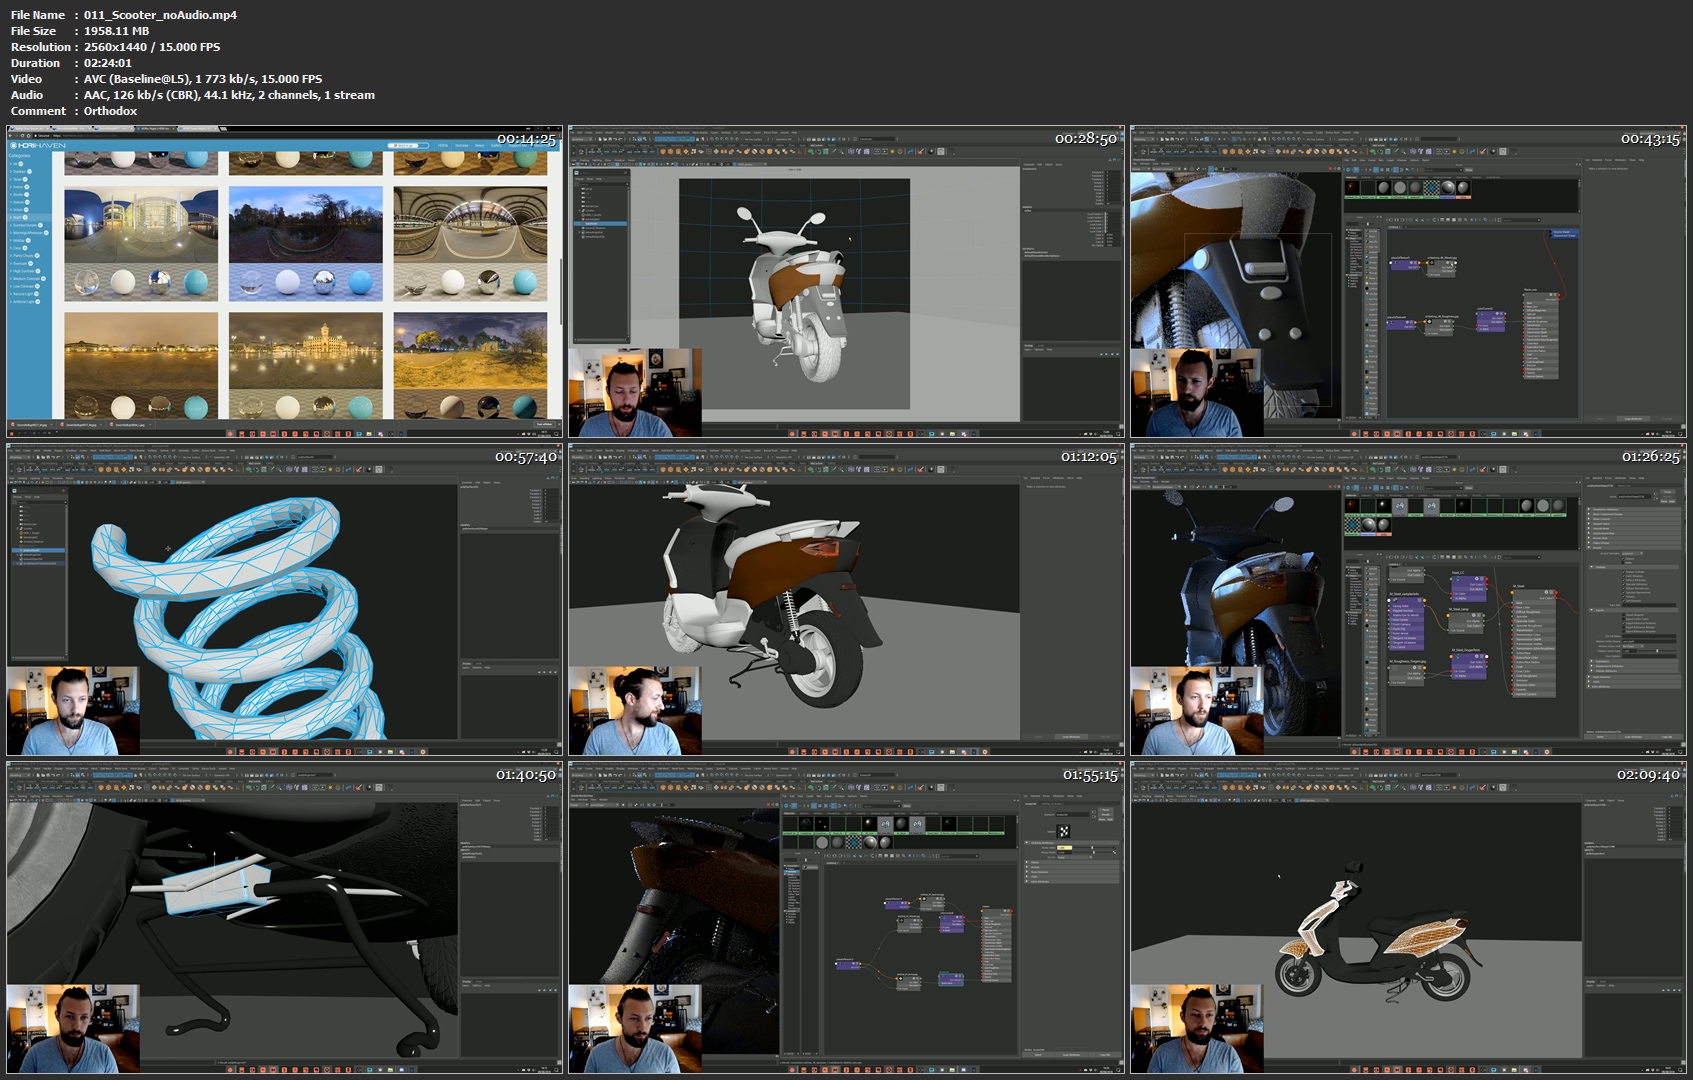
Task: Open the video frame stamped 00:14:25
Action: pos(284,282)
